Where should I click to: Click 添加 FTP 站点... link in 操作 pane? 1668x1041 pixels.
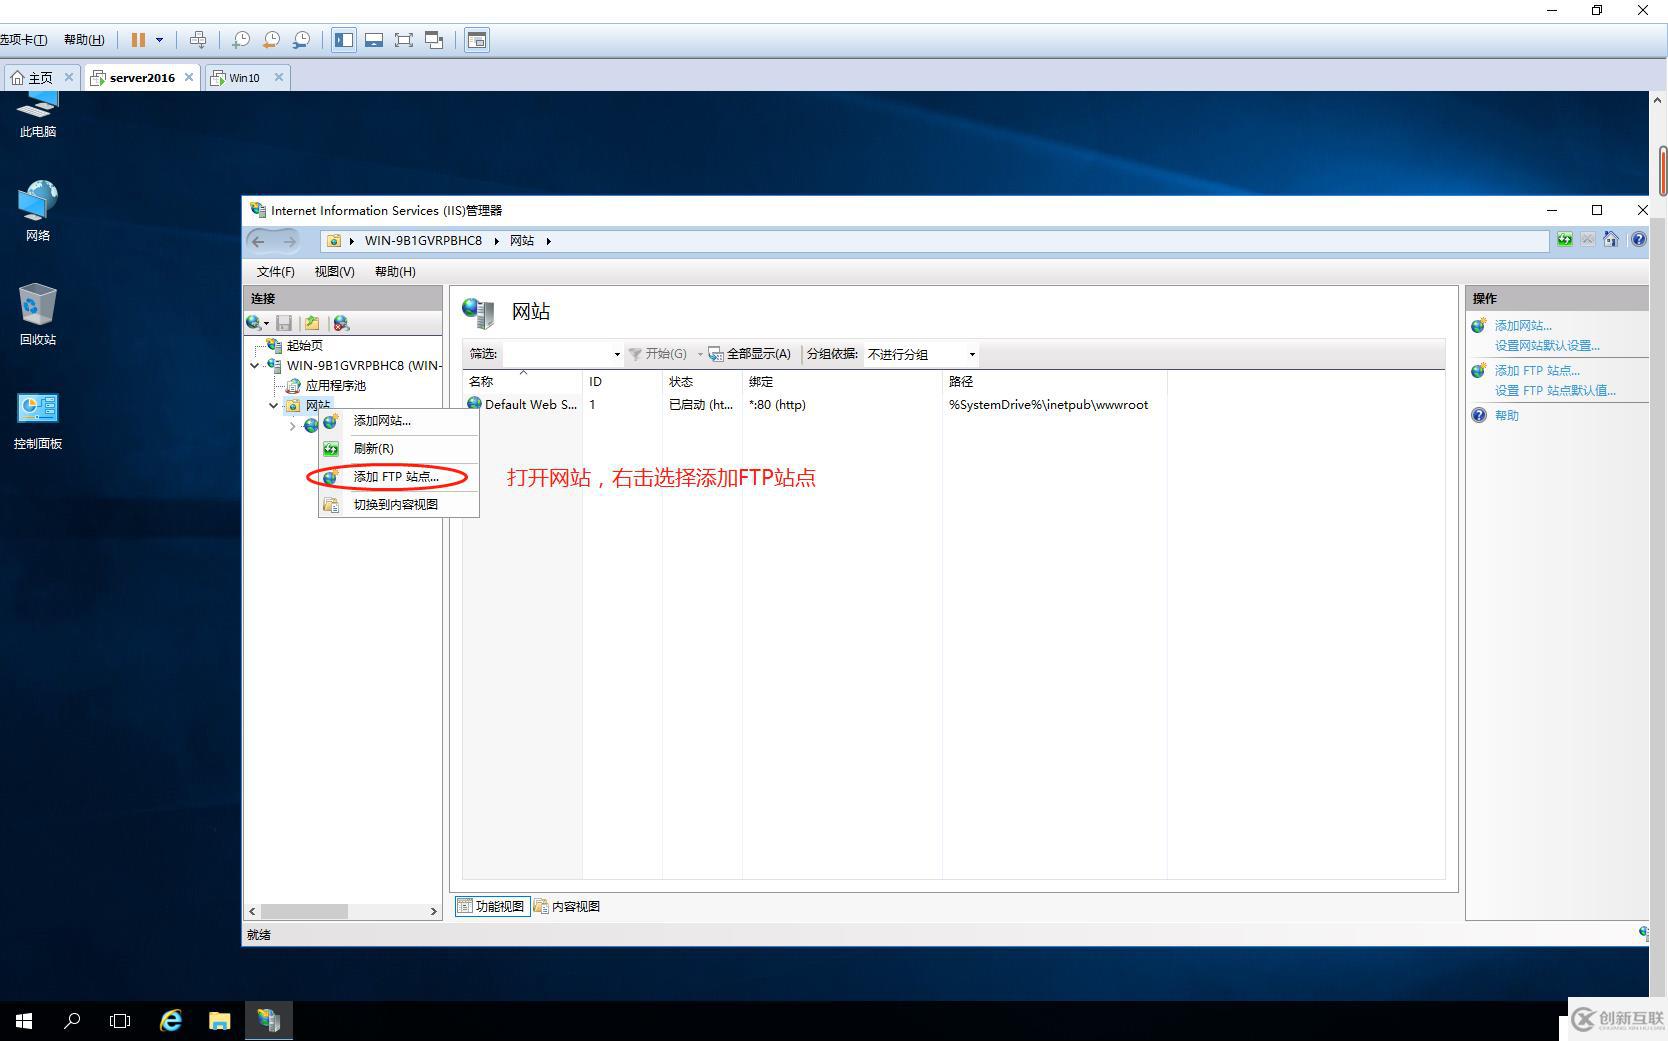coord(1537,371)
